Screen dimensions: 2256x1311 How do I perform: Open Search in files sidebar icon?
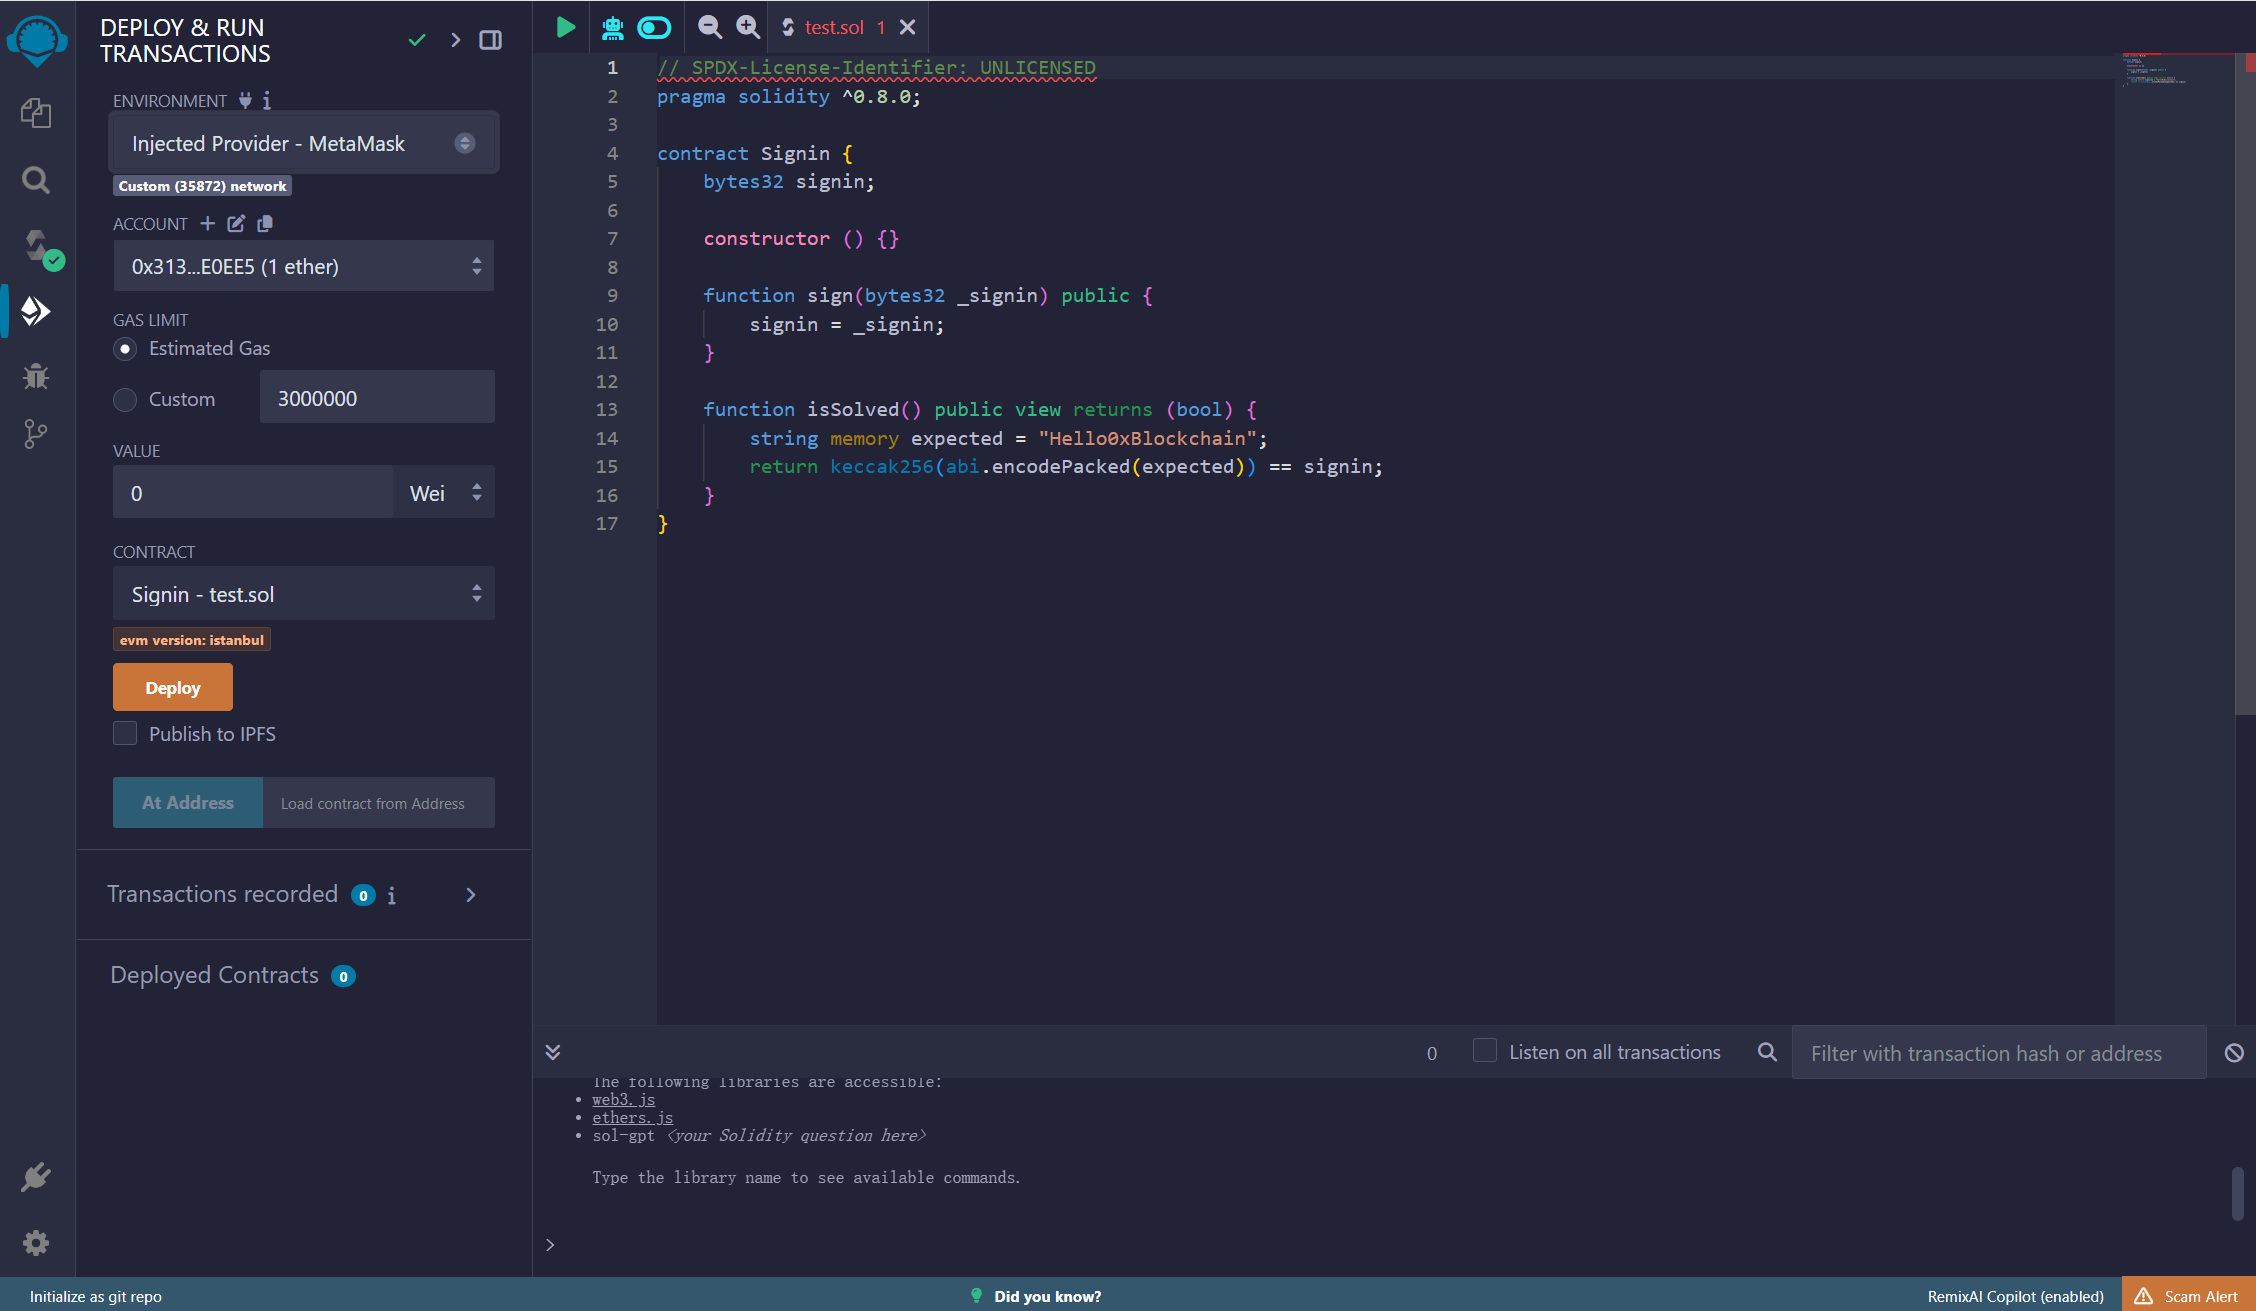[36, 179]
